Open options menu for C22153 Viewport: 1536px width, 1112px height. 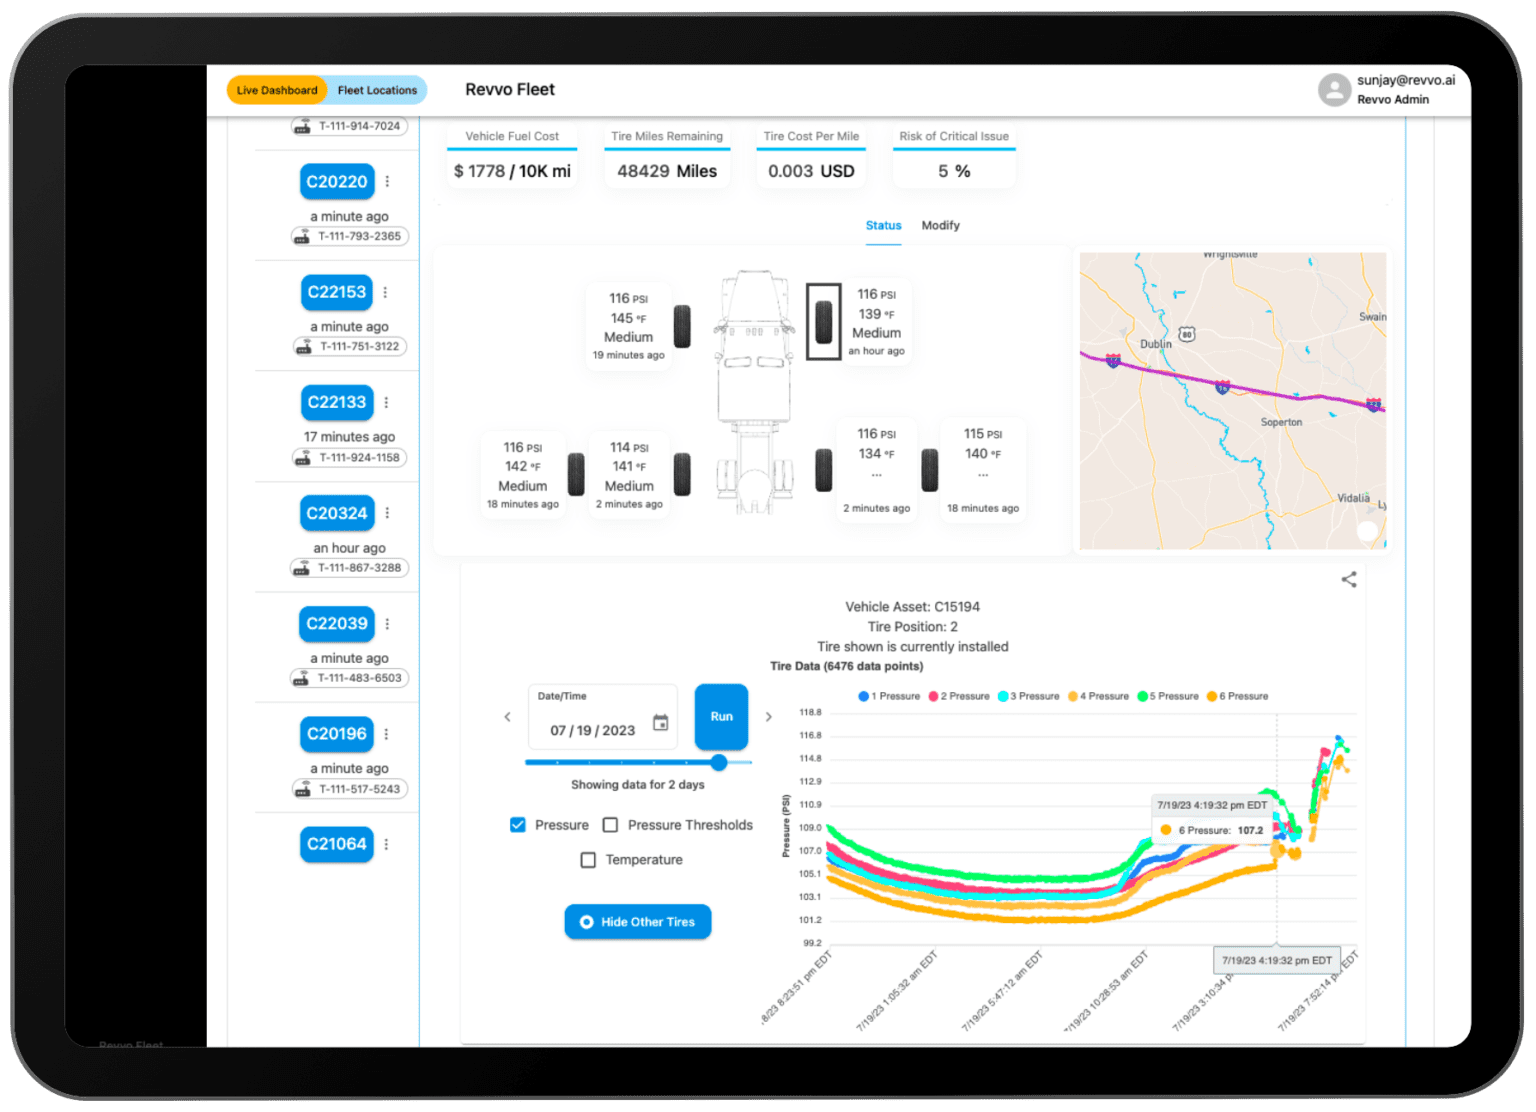click(385, 292)
